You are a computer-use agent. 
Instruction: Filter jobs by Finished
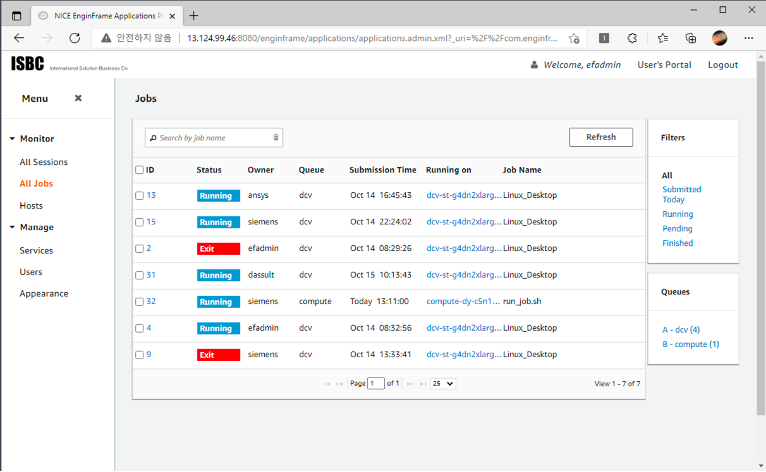(x=678, y=243)
